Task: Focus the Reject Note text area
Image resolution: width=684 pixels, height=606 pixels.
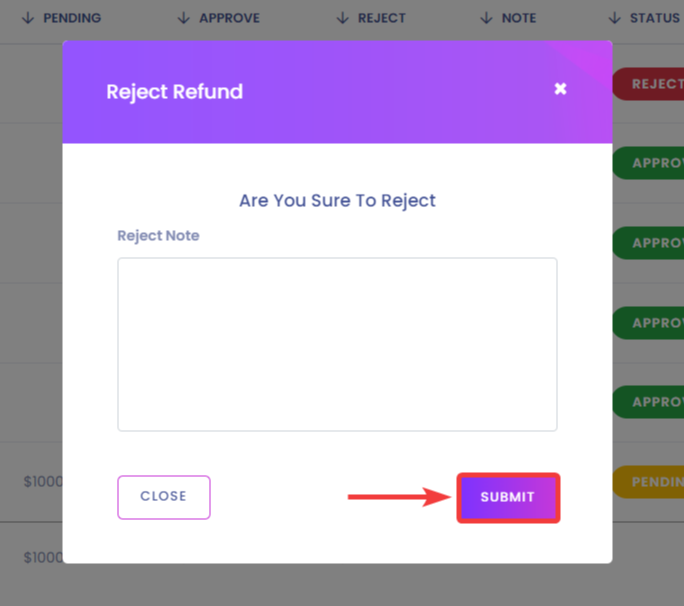Action: tap(337, 344)
